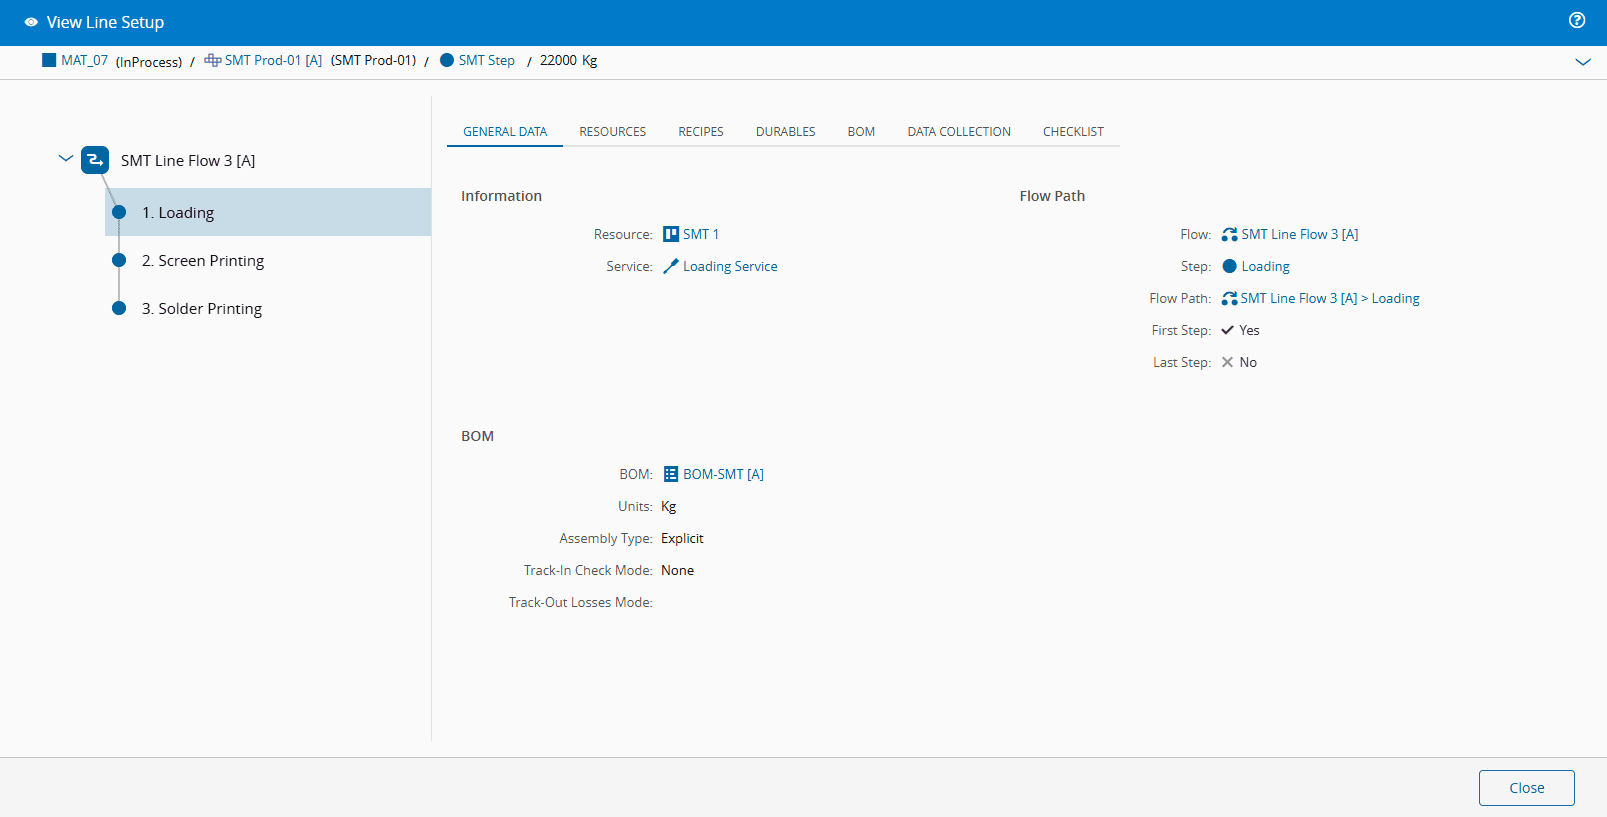Click the SMT Prod-01 area icon
The height and width of the screenshot is (817, 1607).
212,60
